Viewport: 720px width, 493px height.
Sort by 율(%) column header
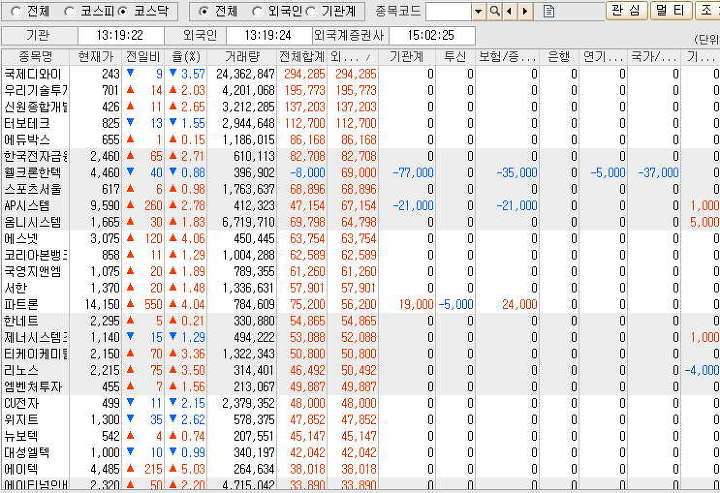pos(186,56)
